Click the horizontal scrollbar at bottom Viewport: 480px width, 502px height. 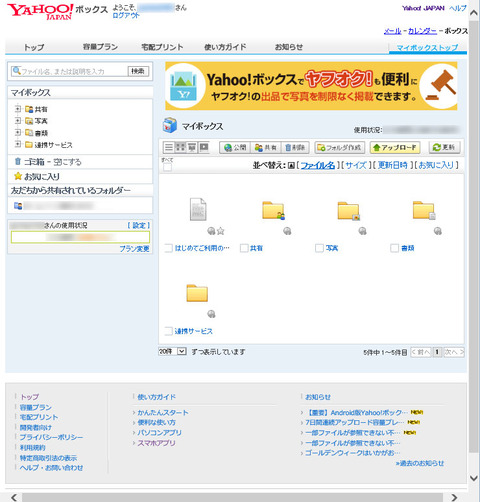pos(232,497)
